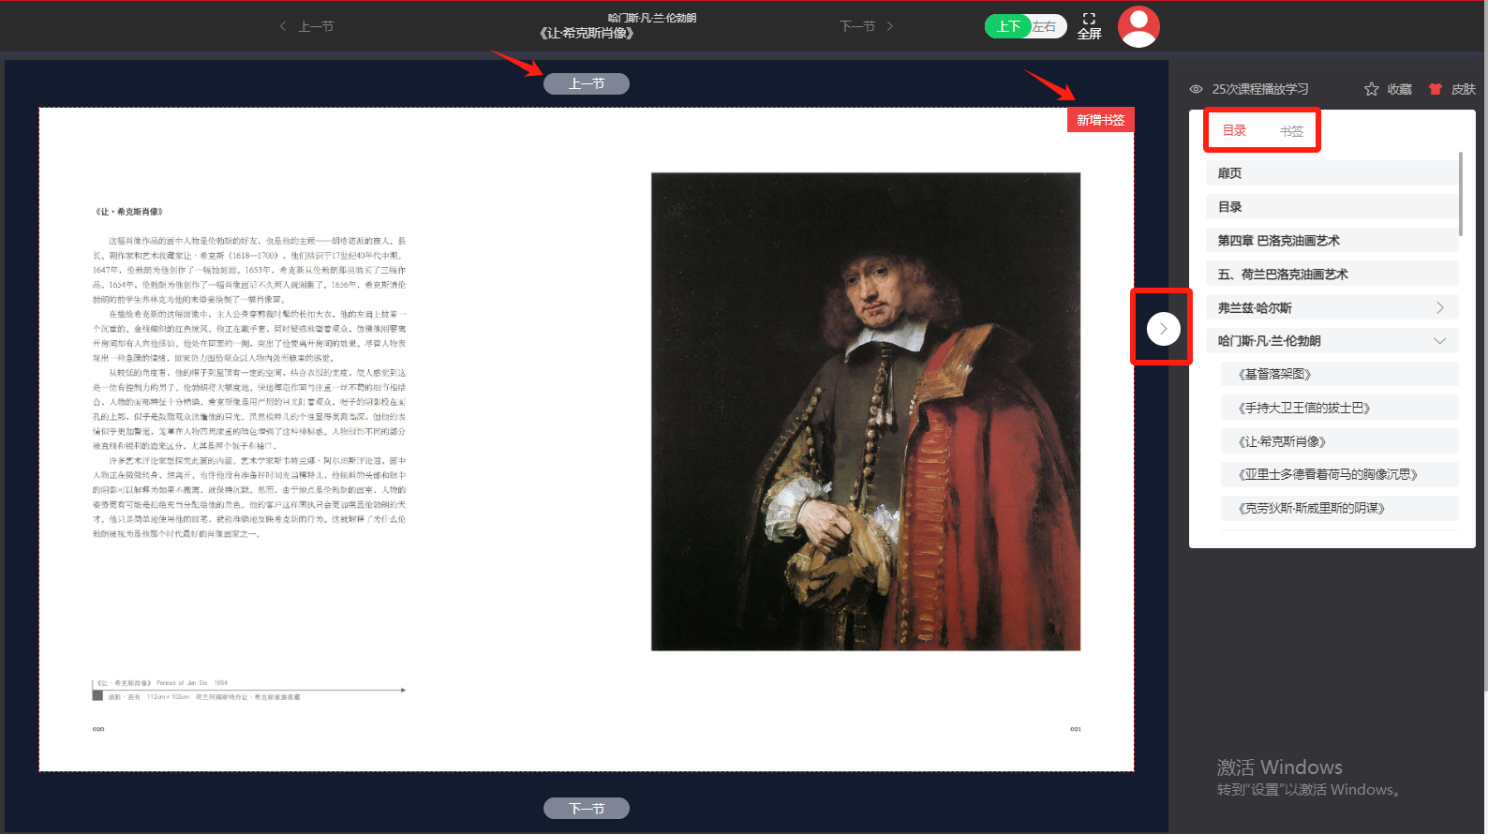The image size is (1488, 835).
Task: Open 《亚里士多德看着荷马的胸像沉思》 lesson
Action: (1340, 474)
